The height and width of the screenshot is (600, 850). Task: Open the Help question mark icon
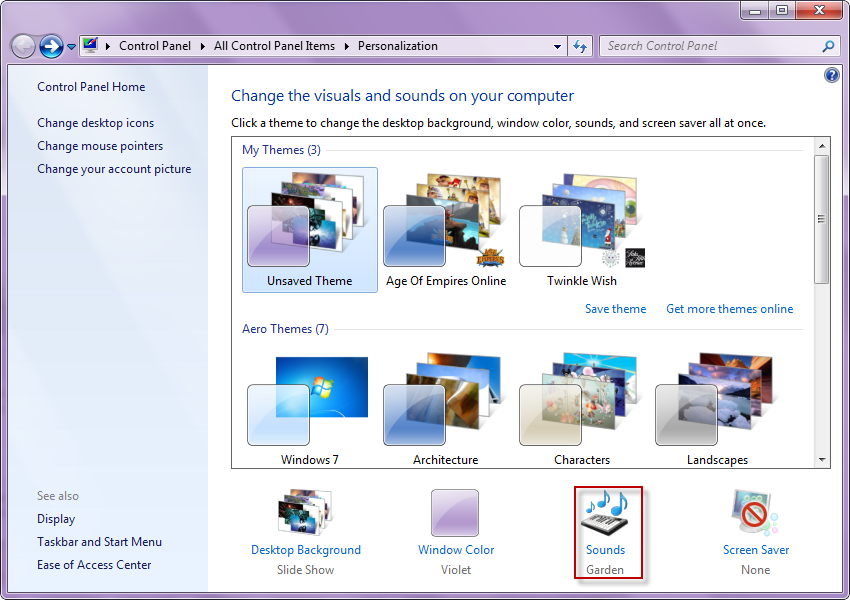(x=832, y=75)
